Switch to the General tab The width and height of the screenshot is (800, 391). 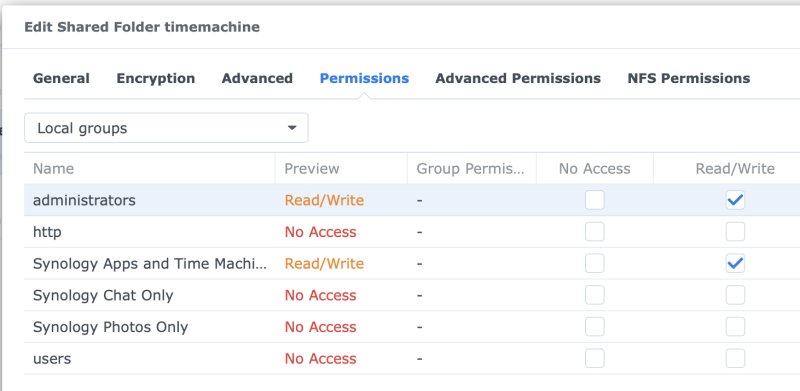(x=61, y=79)
